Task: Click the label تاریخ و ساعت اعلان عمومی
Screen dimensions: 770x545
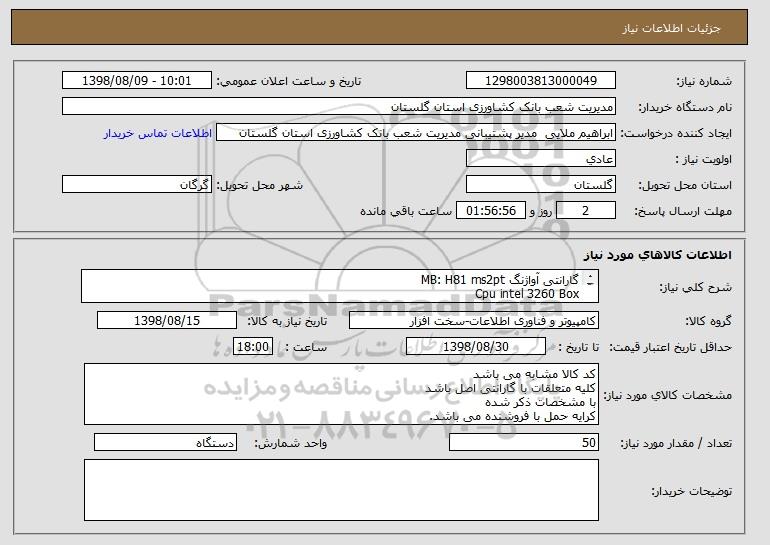Action: pos(289,81)
